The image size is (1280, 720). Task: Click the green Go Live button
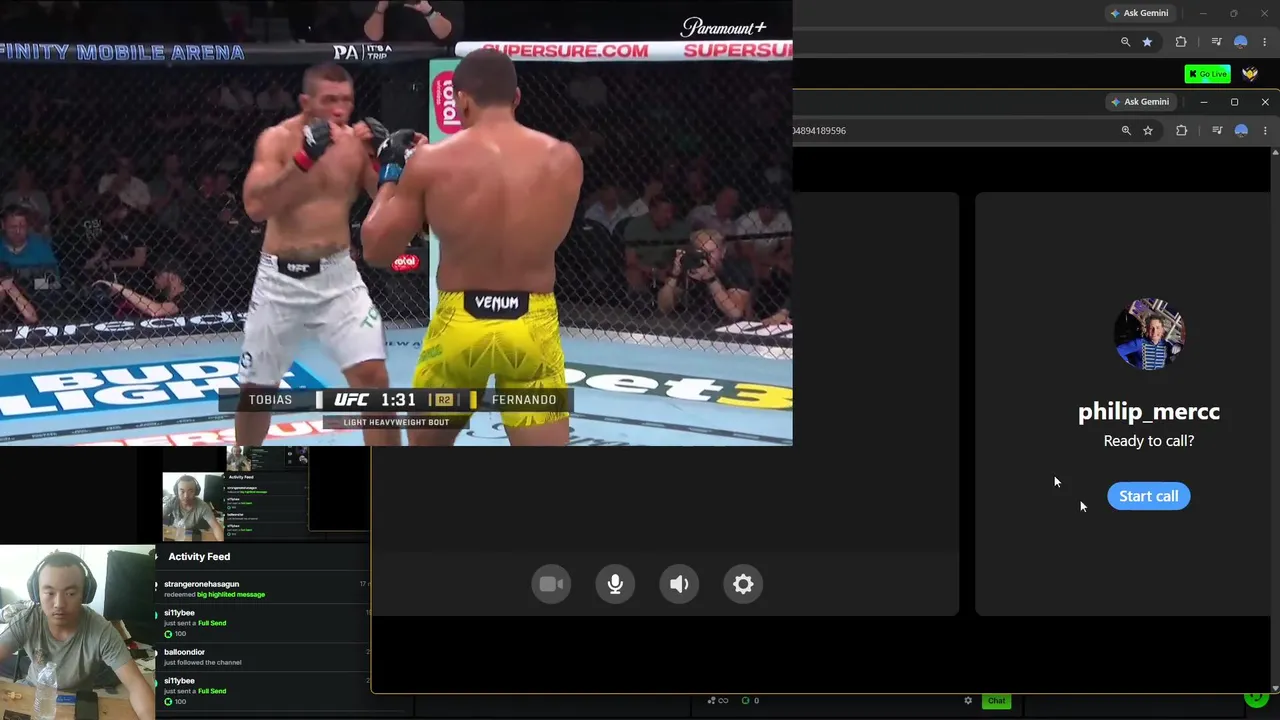point(1207,74)
